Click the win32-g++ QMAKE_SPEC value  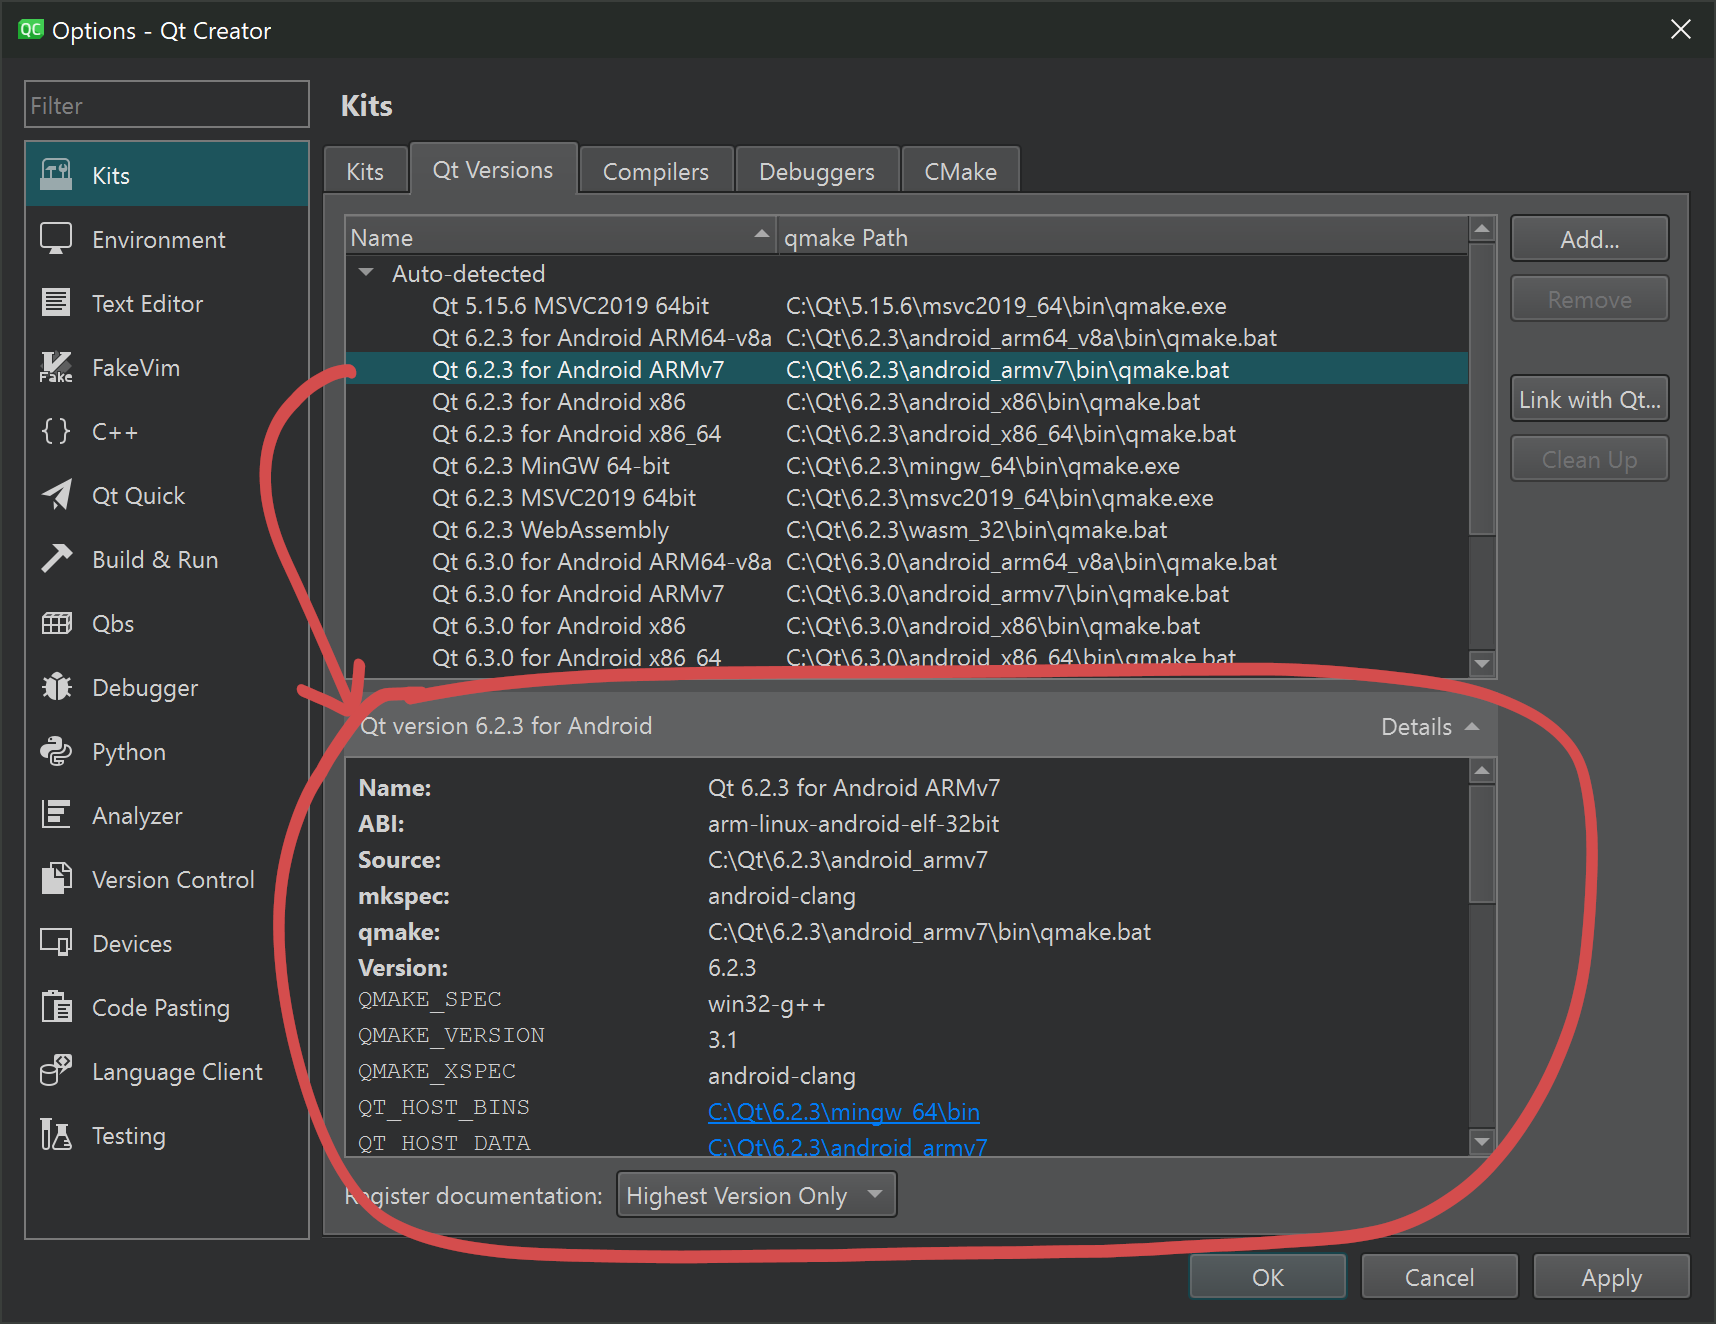(767, 1004)
